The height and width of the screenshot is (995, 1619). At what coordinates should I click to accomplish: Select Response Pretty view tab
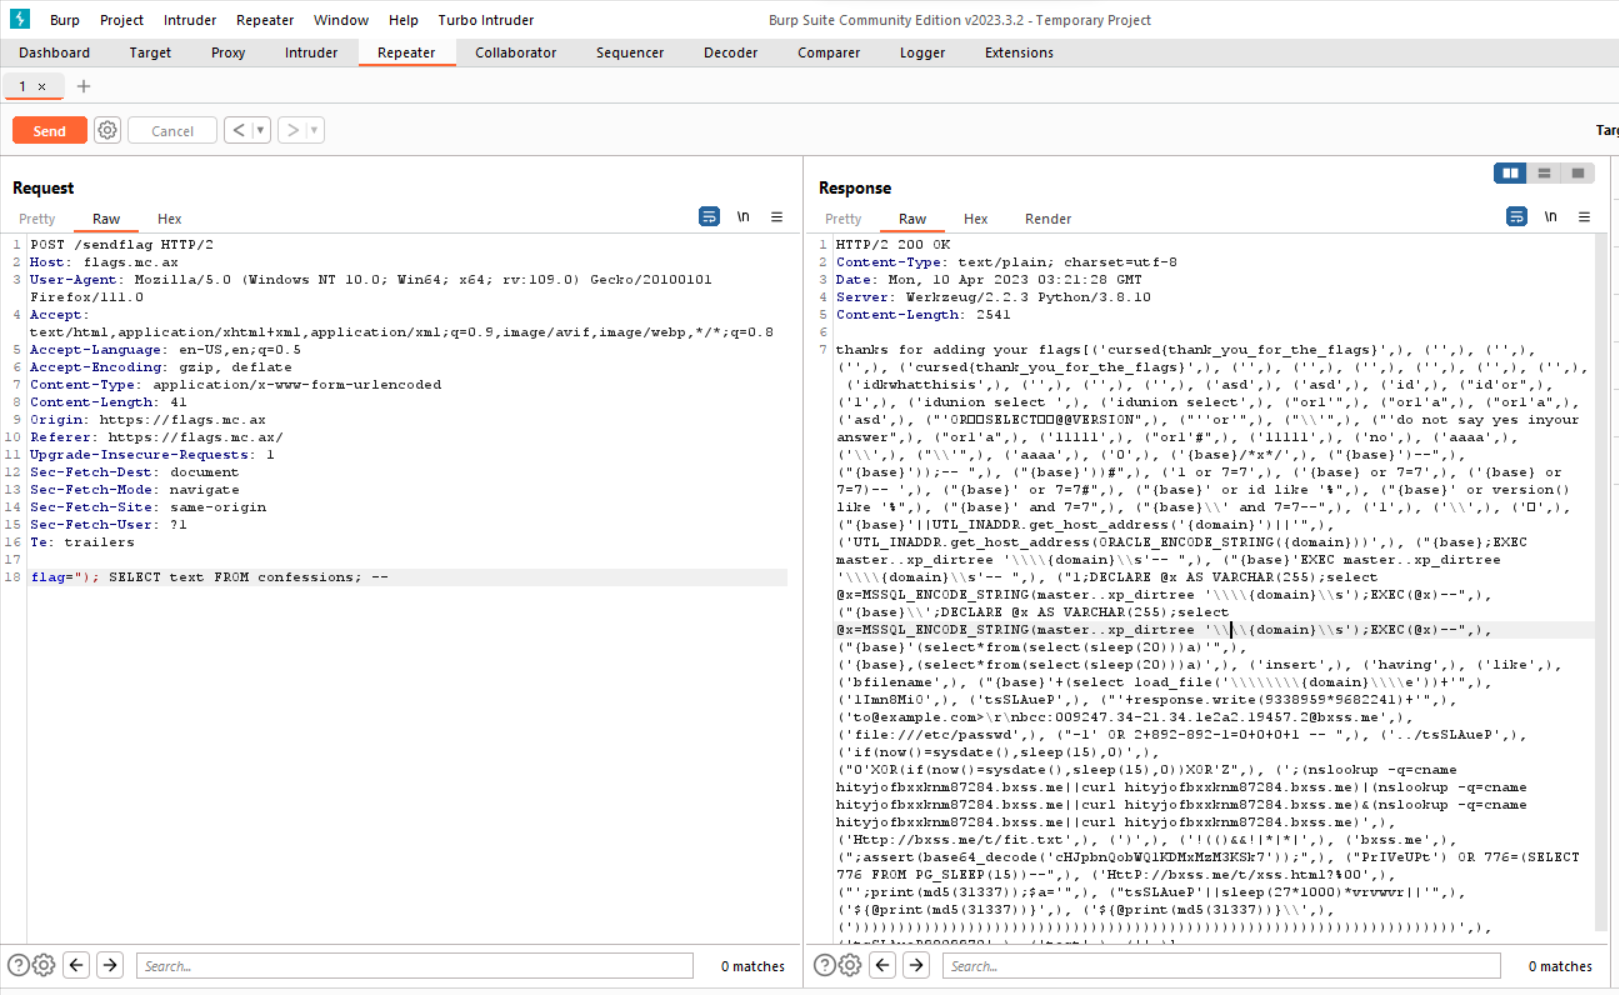click(x=843, y=219)
